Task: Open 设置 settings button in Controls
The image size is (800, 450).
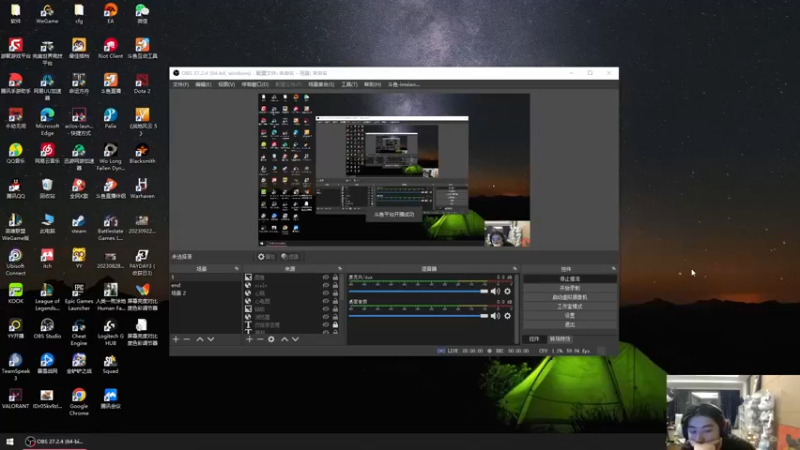Action: (570, 316)
